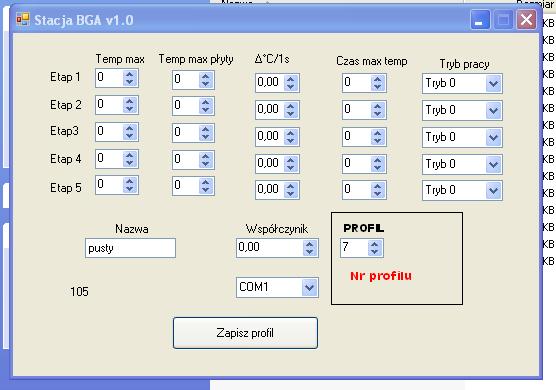Increase the Współczynnik value
This screenshot has width=556, height=390.
[310, 244]
